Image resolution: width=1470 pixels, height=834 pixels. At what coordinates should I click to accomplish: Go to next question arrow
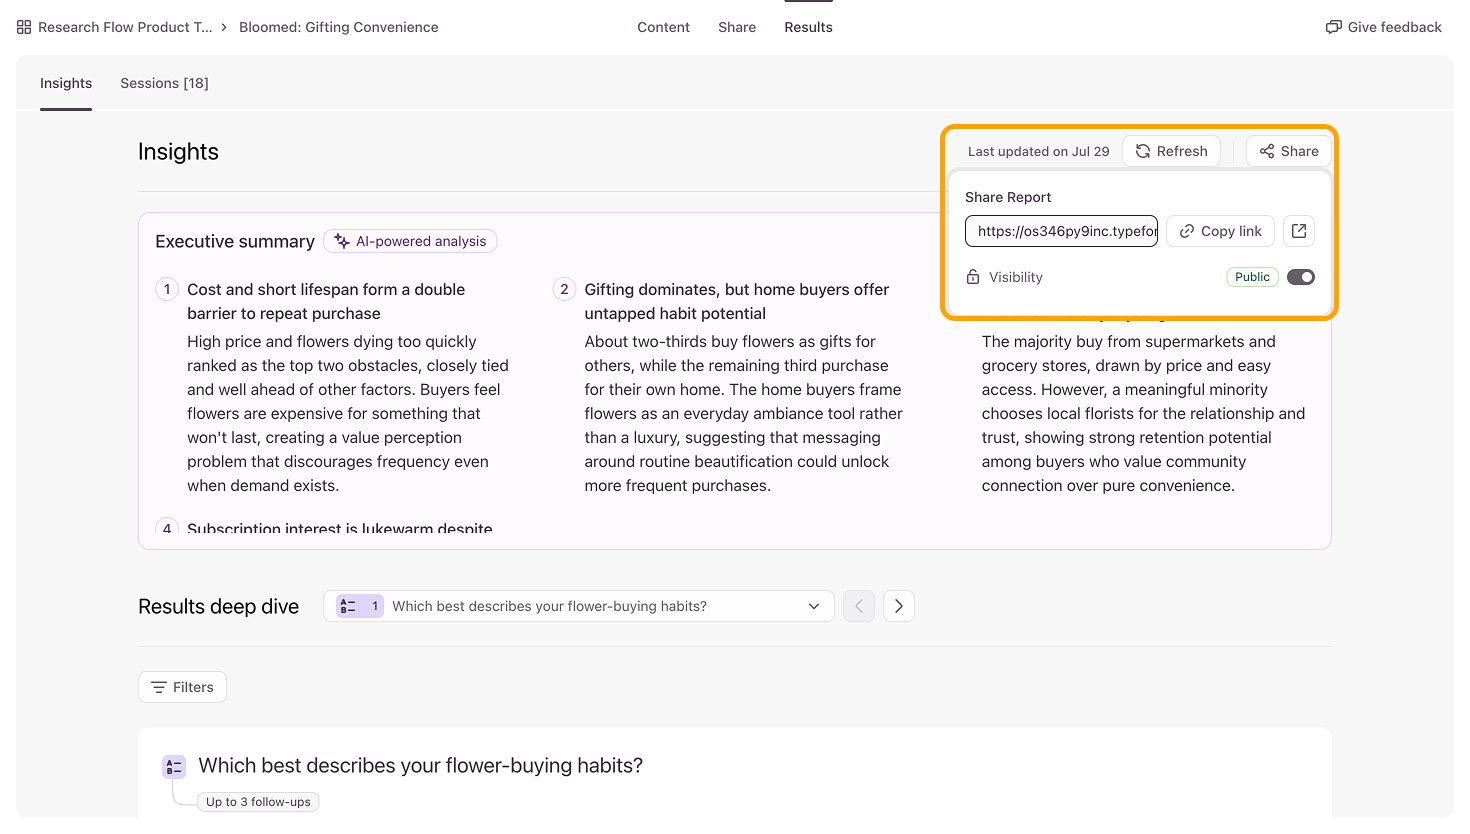pos(899,606)
